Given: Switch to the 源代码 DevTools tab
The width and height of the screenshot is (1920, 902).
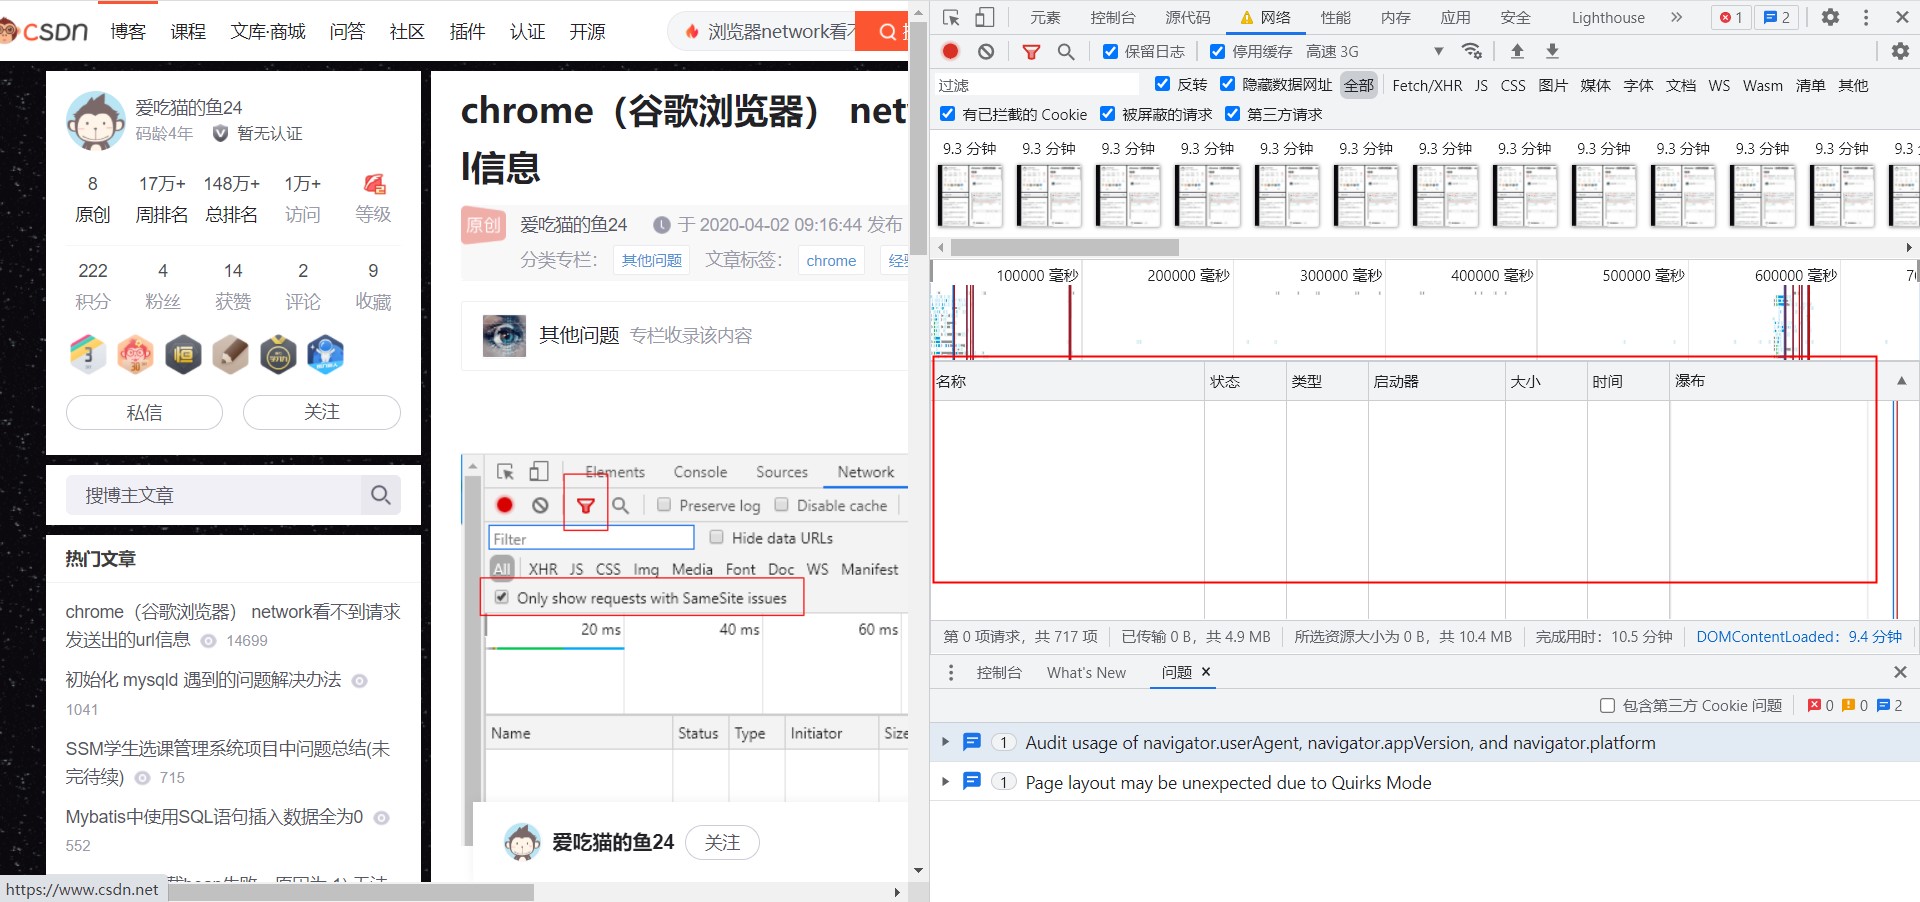Looking at the screenshot, I should click(x=1188, y=17).
